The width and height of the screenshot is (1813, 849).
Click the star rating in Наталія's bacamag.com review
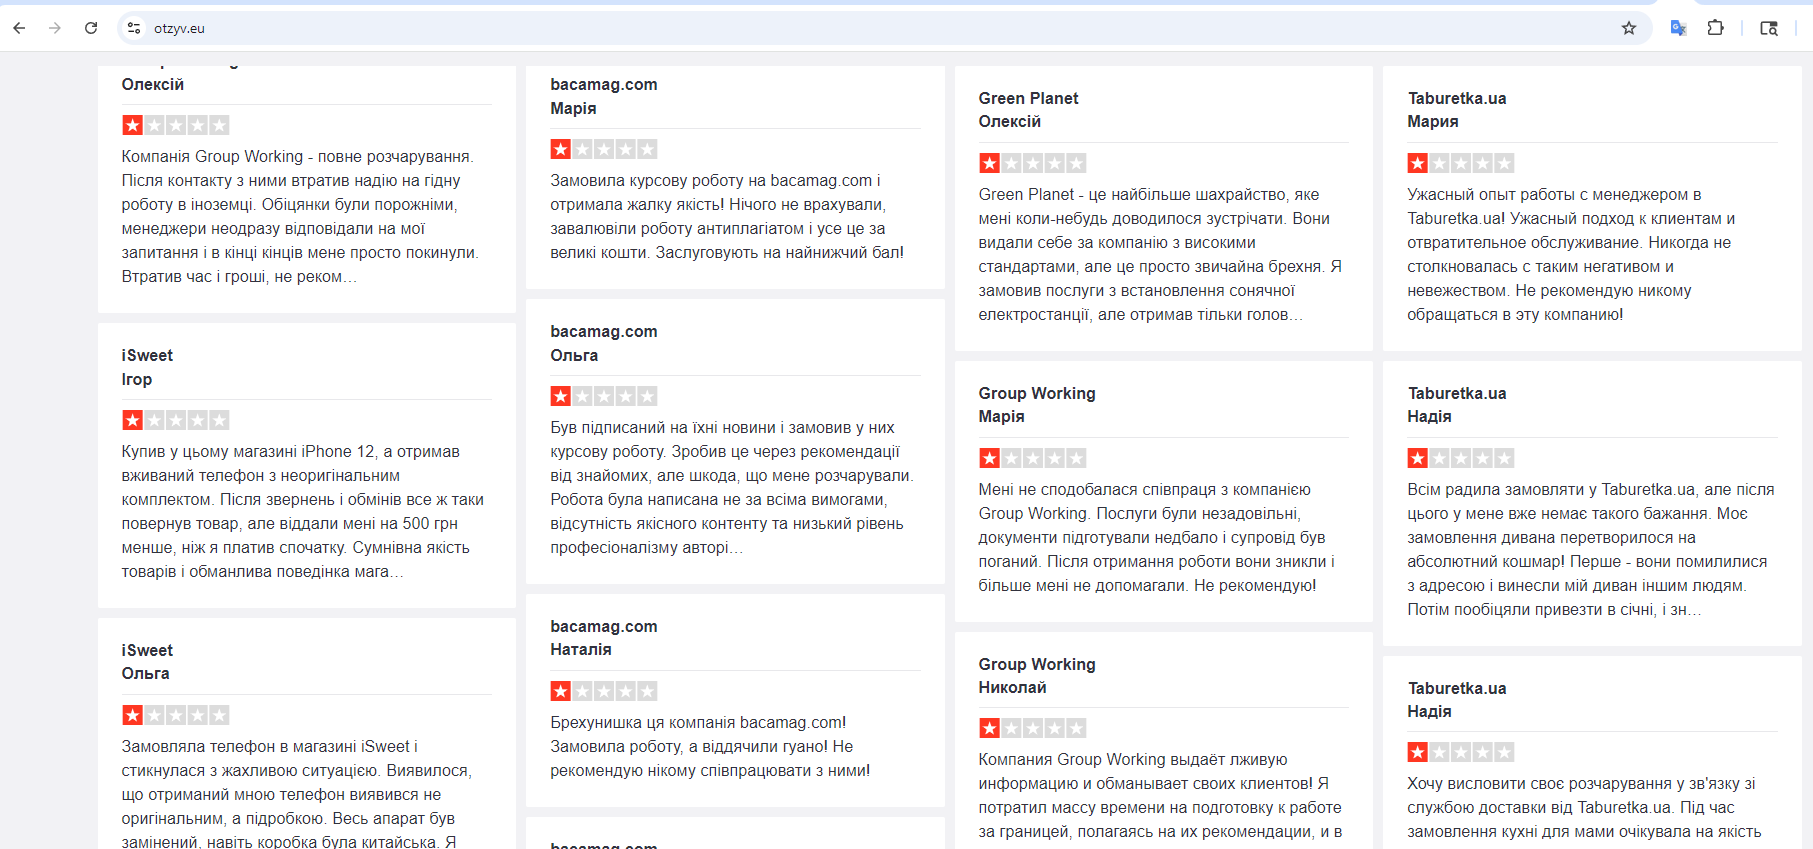pyautogui.click(x=604, y=691)
